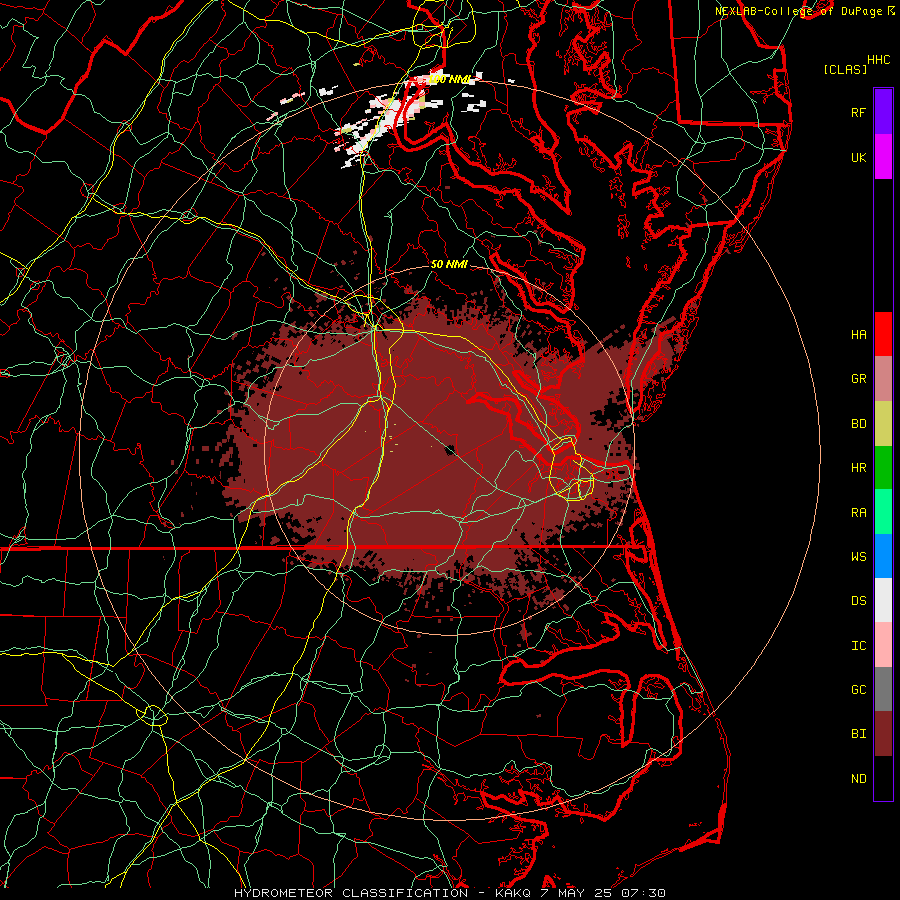Click the HR legend label
The image size is (900, 900).
pos(858,468)
